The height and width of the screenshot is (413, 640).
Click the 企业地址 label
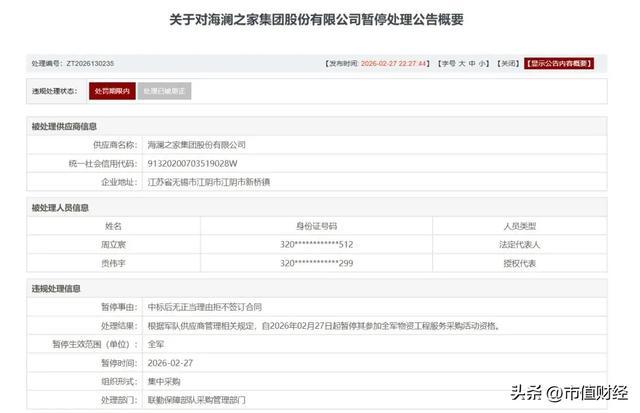click(119, 182)
